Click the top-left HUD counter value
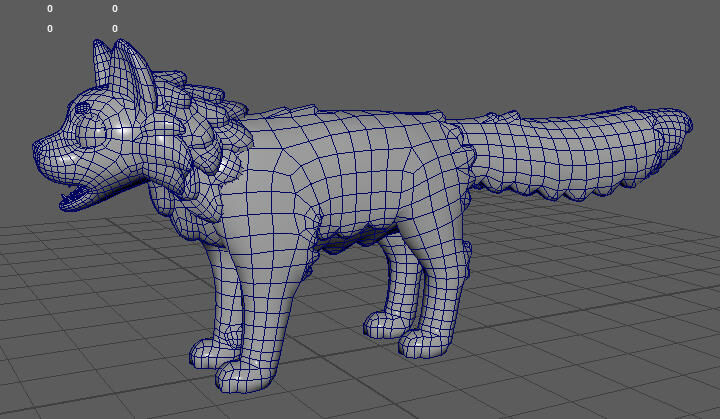Viewport: 720px width, 419px height. (x=50, y=8)
